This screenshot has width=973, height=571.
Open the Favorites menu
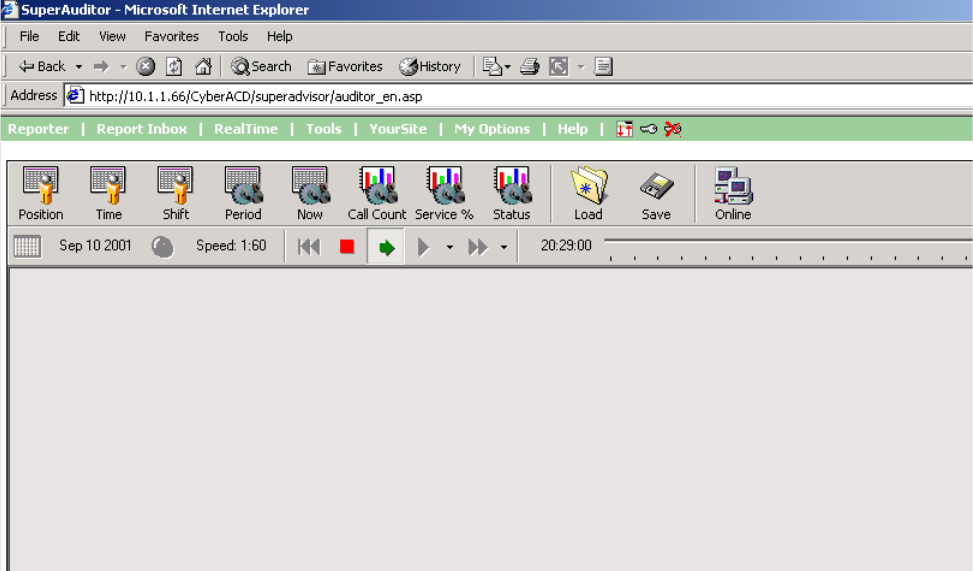(172, 36)
